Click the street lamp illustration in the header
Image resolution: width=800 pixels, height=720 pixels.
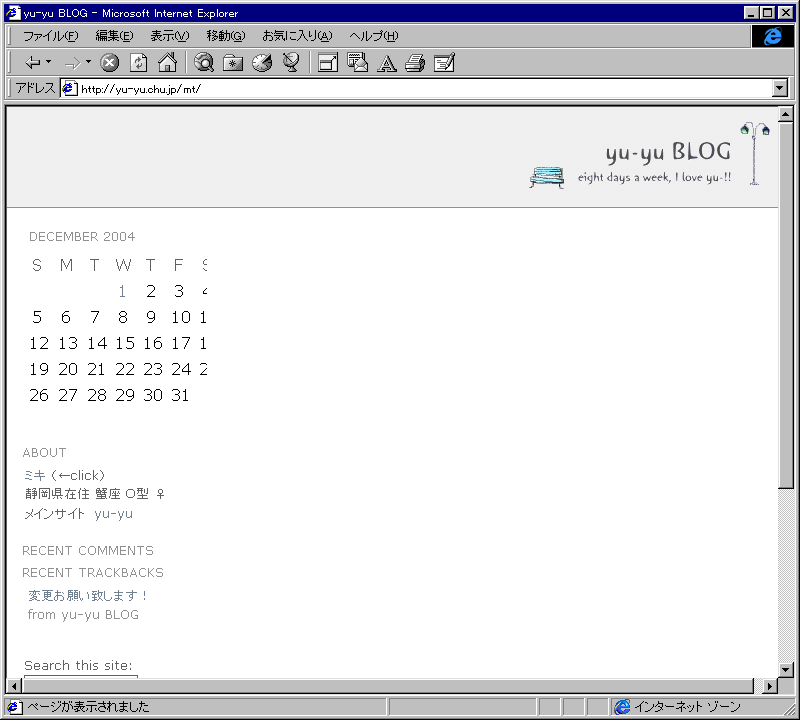point(755,153)
